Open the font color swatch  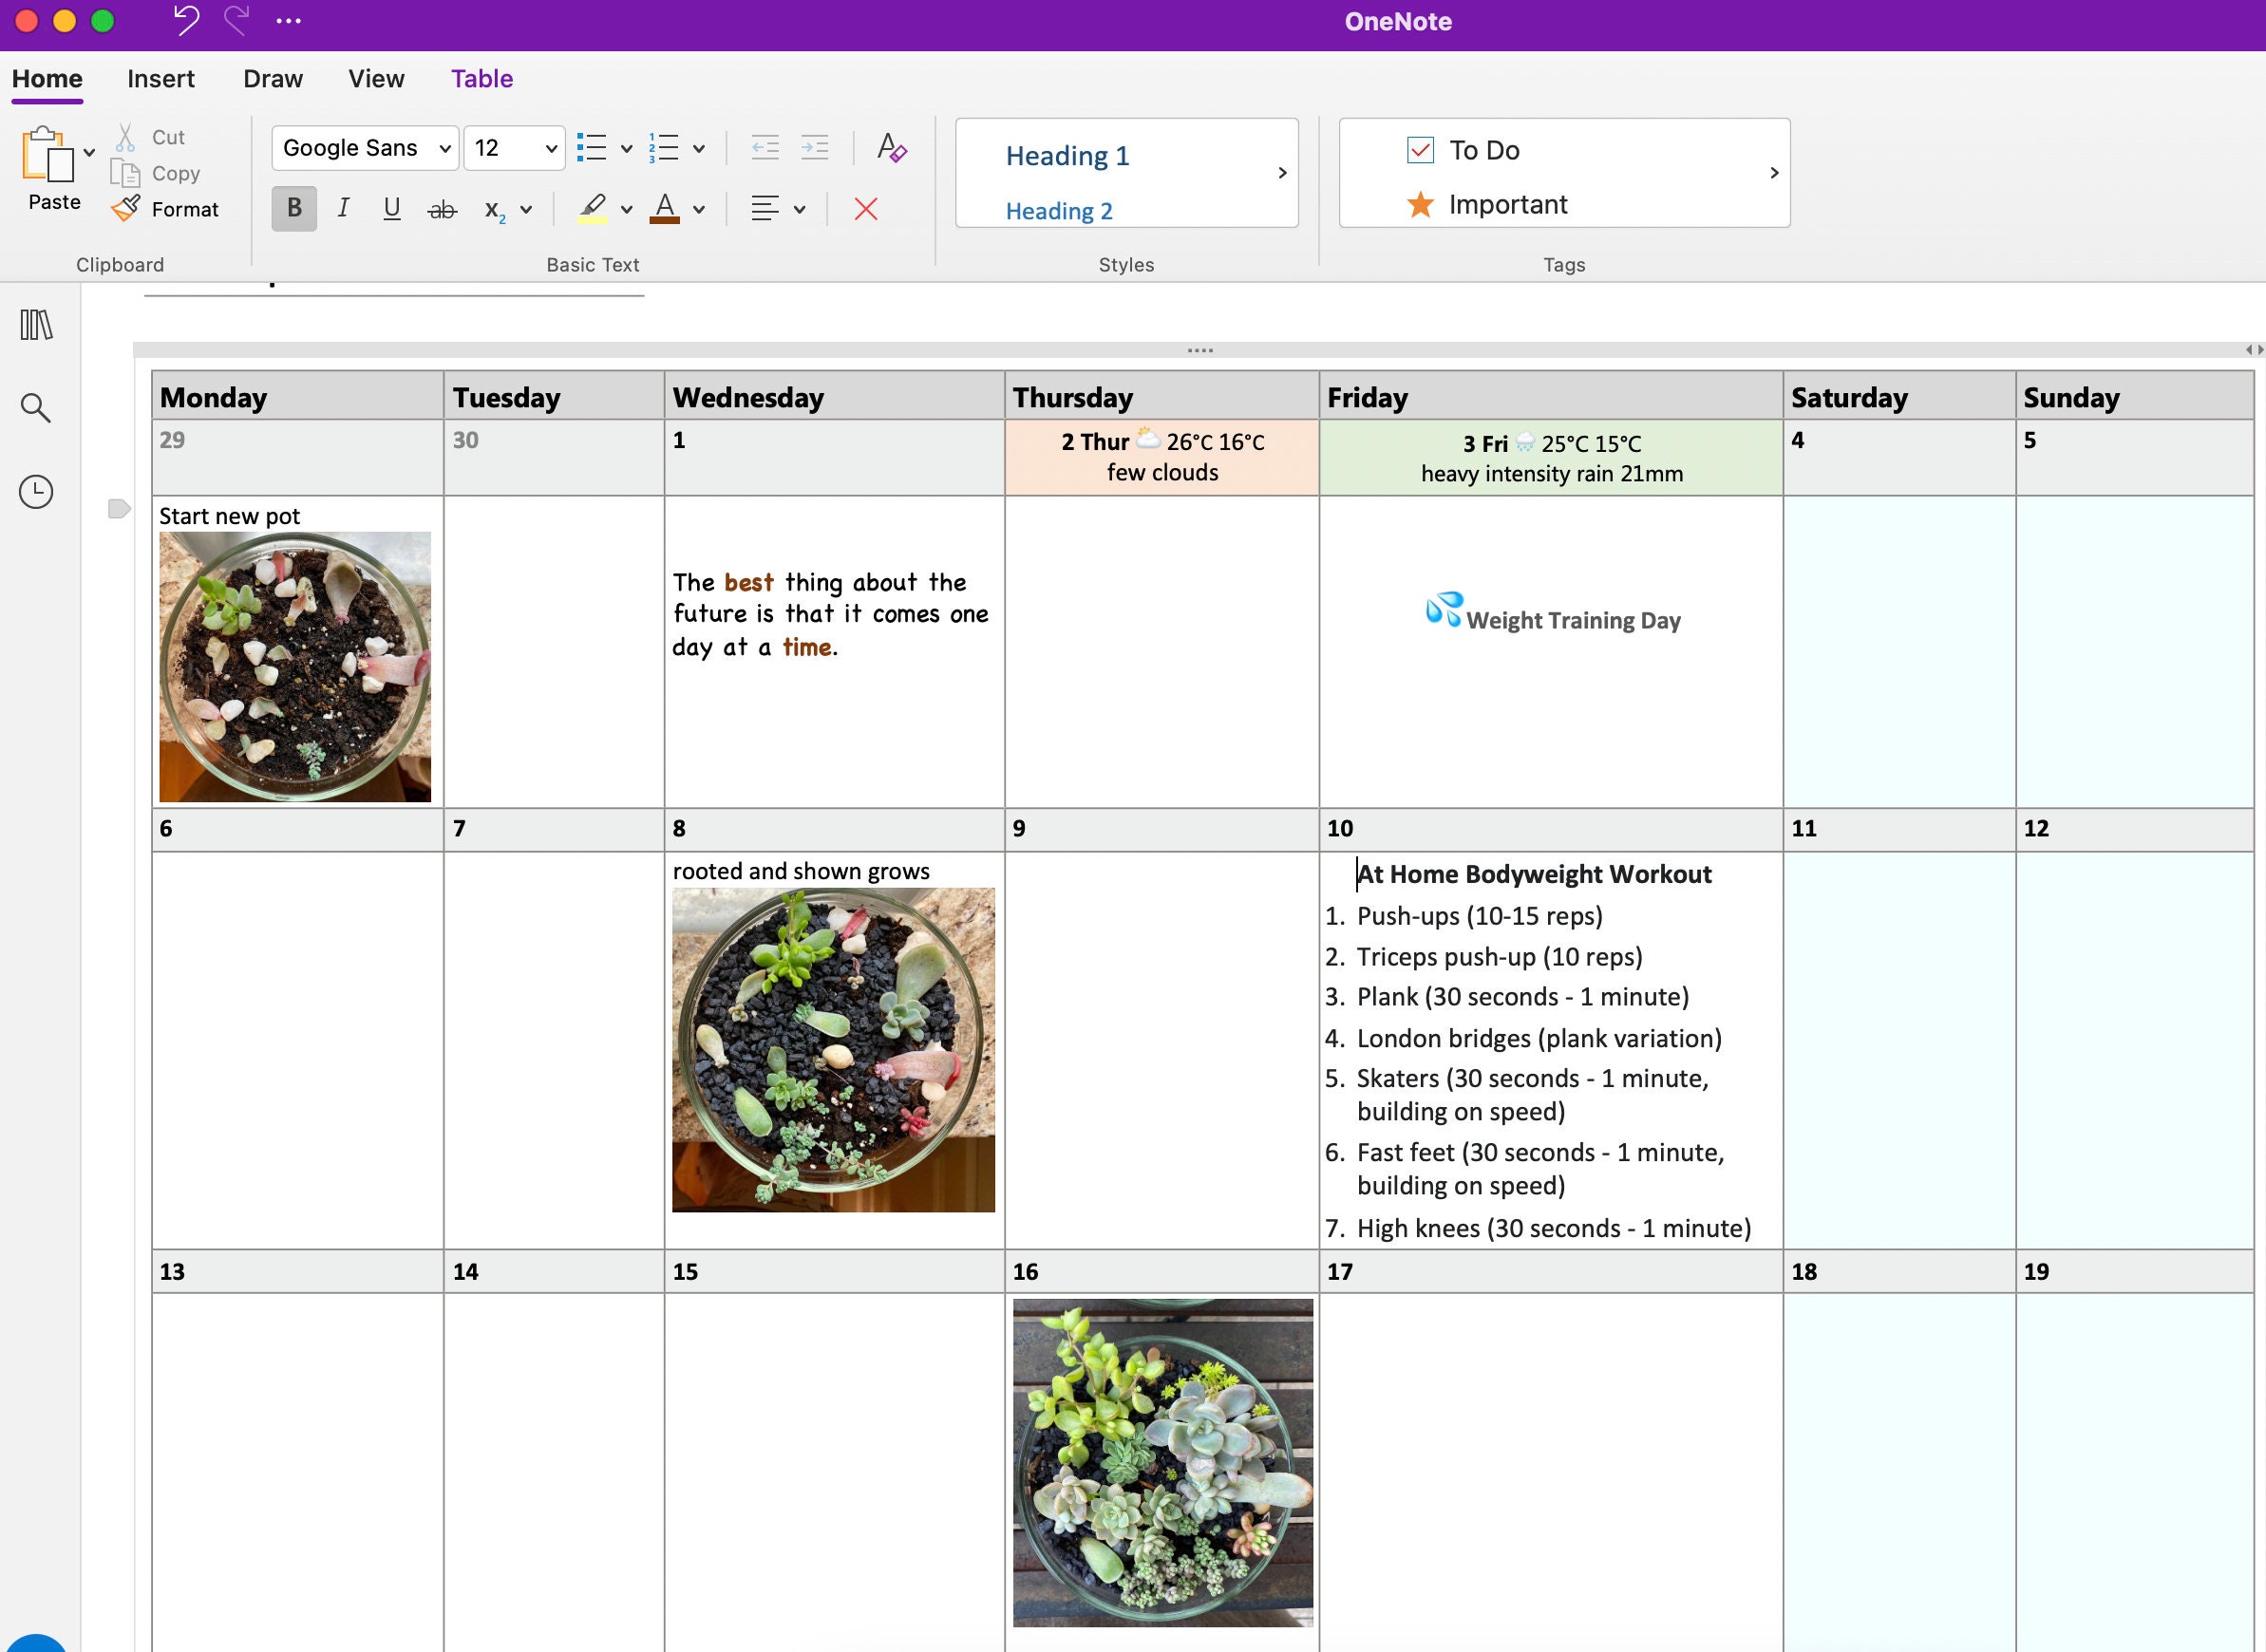(664, 209)
